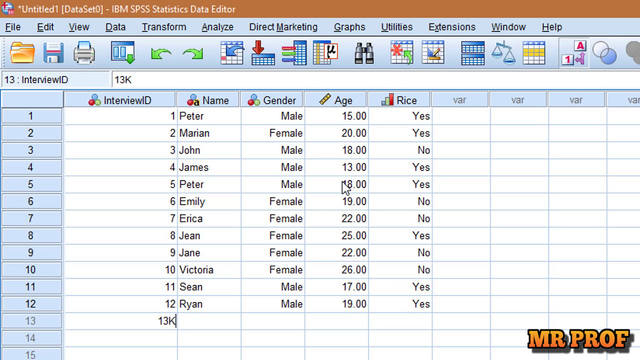Select row header 13
This screenshot has height=360, width=640.
coord(32,321)
